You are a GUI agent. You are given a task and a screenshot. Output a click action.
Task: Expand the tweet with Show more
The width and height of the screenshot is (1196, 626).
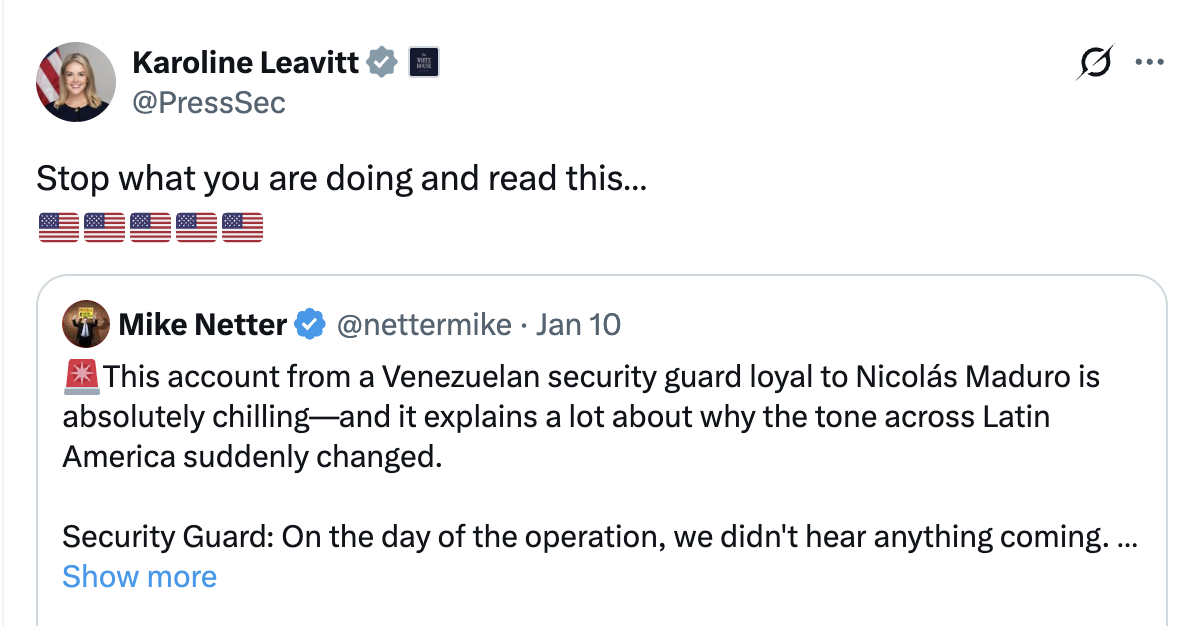pos(139,576)
